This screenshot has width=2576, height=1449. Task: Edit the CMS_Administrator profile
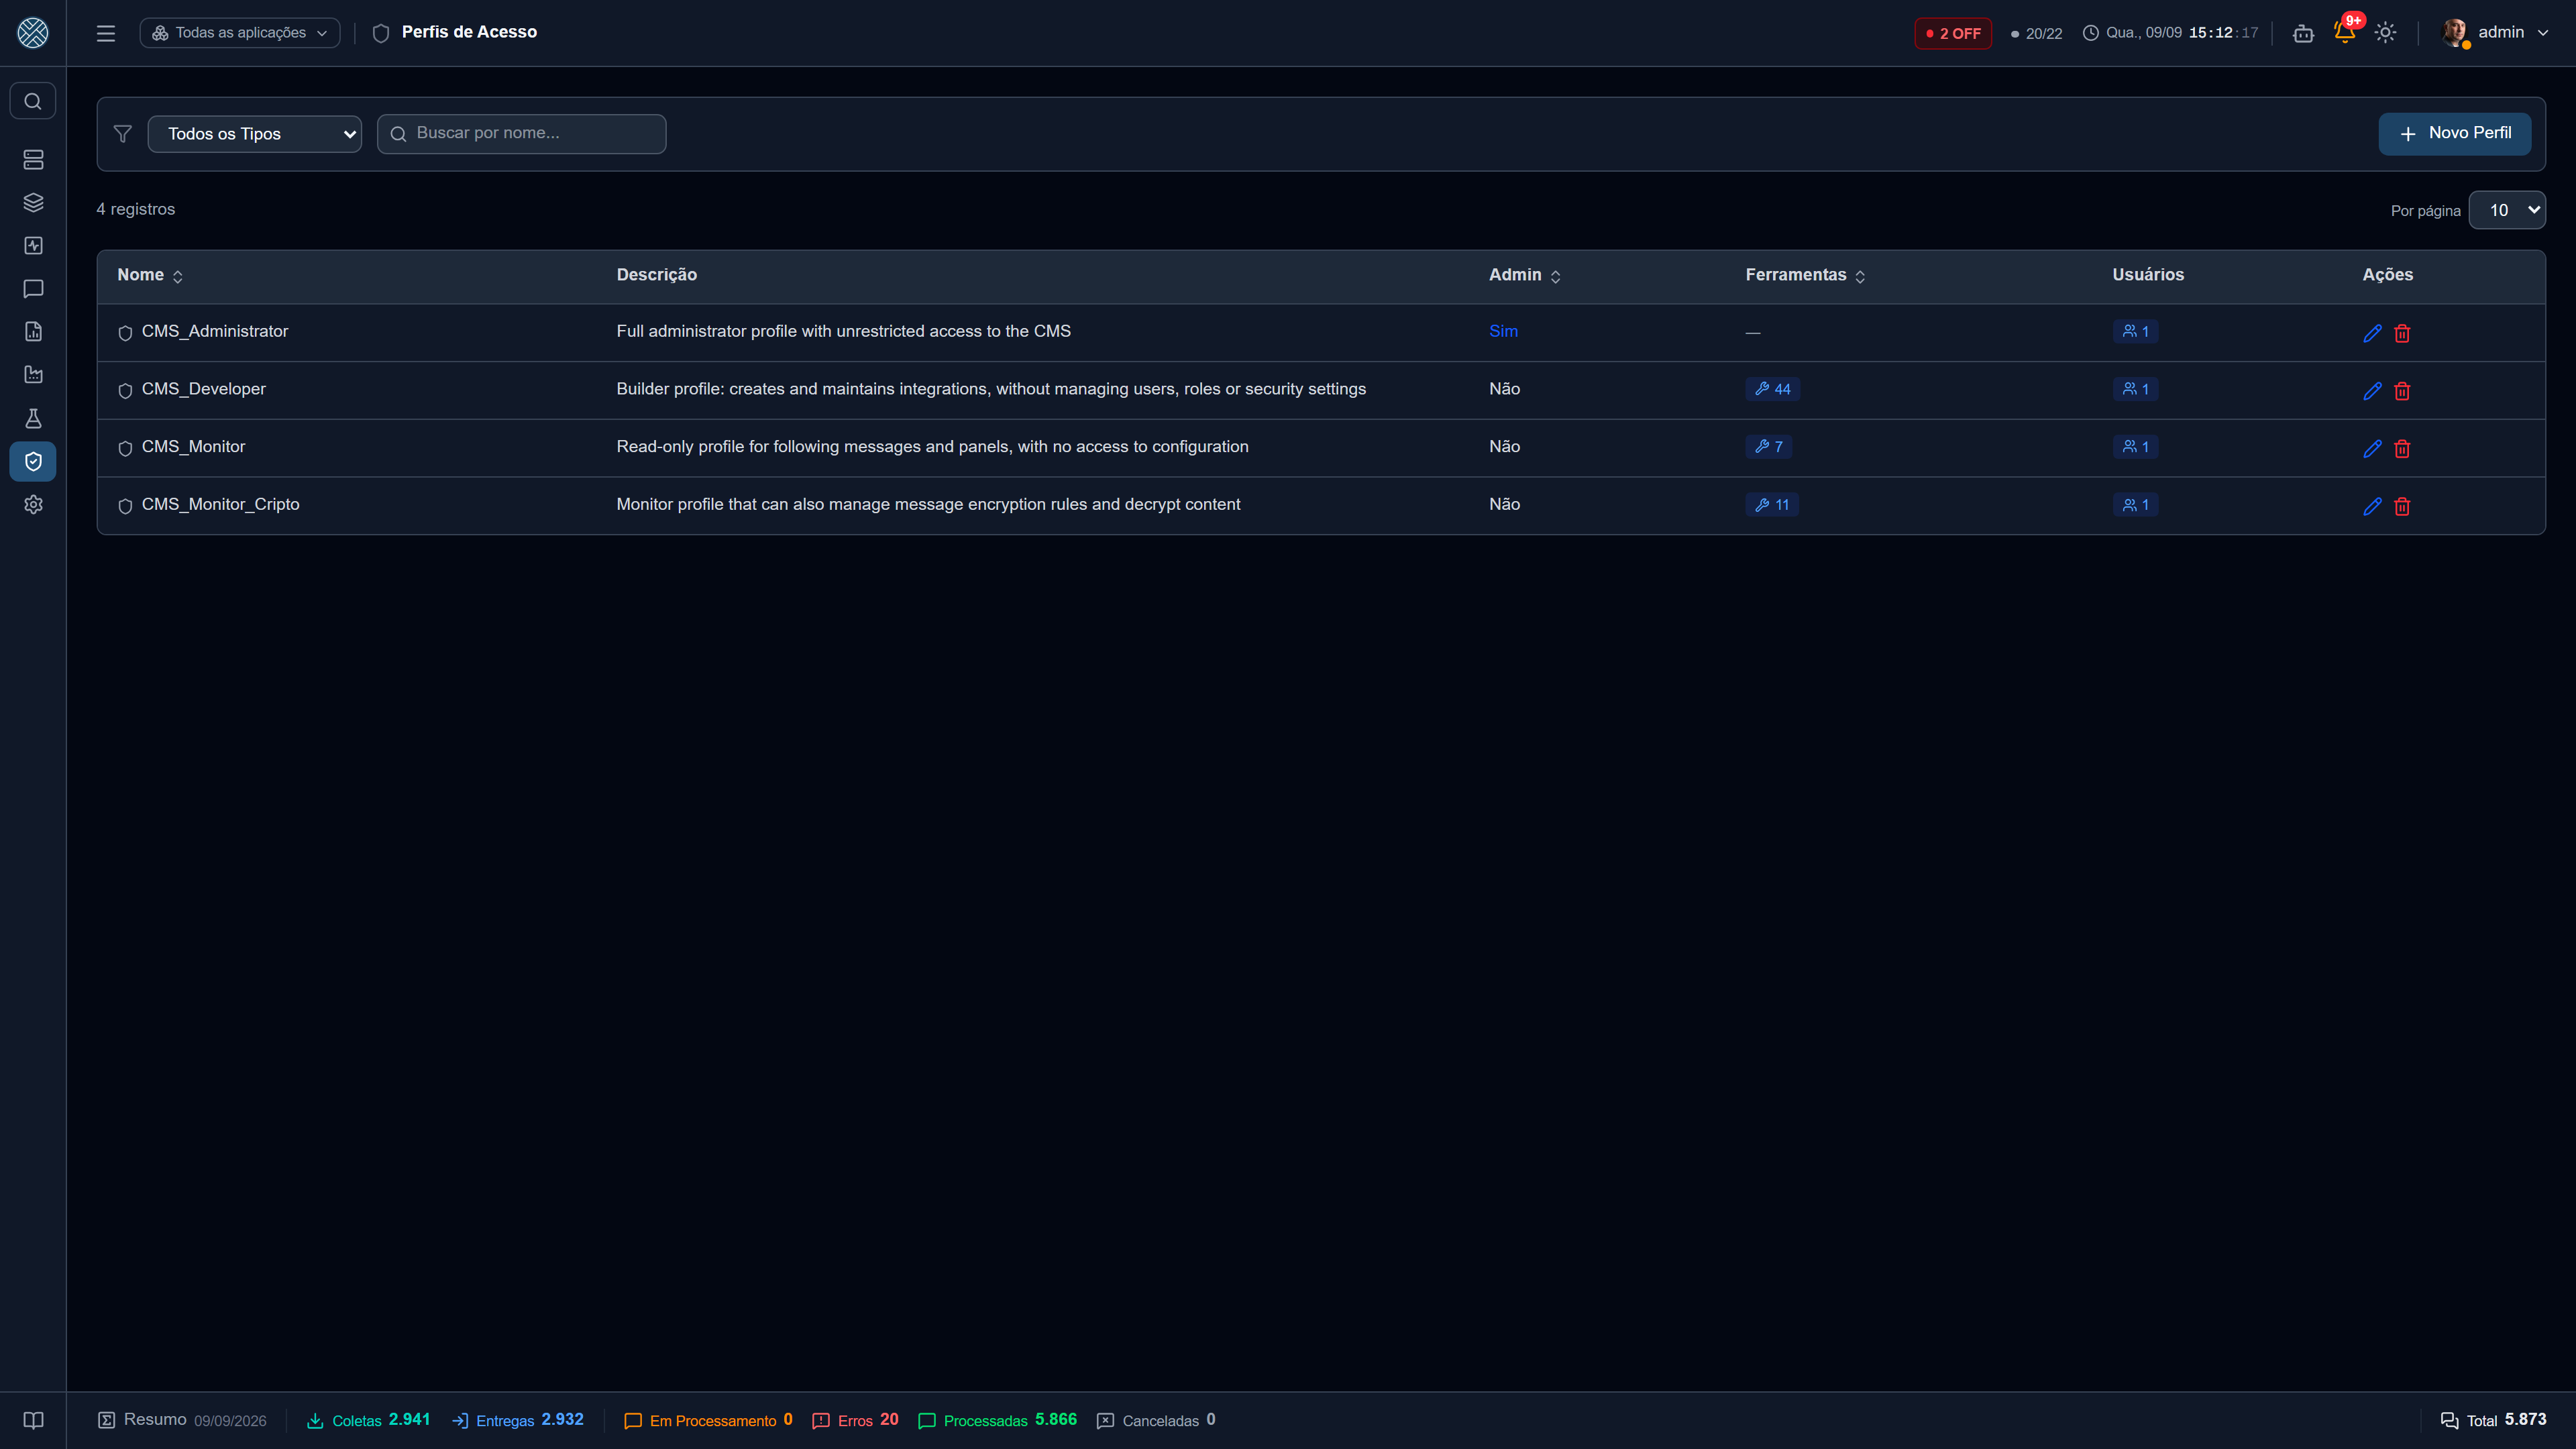coord(2372,333)
